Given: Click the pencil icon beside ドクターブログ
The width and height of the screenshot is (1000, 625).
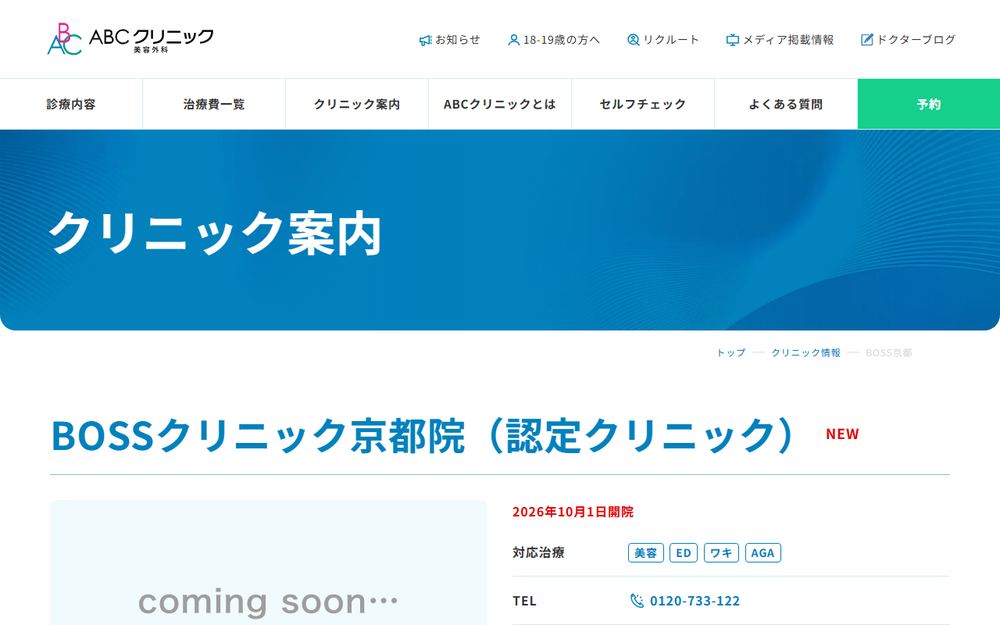Looking at the screenshot, I should [867, 40].
